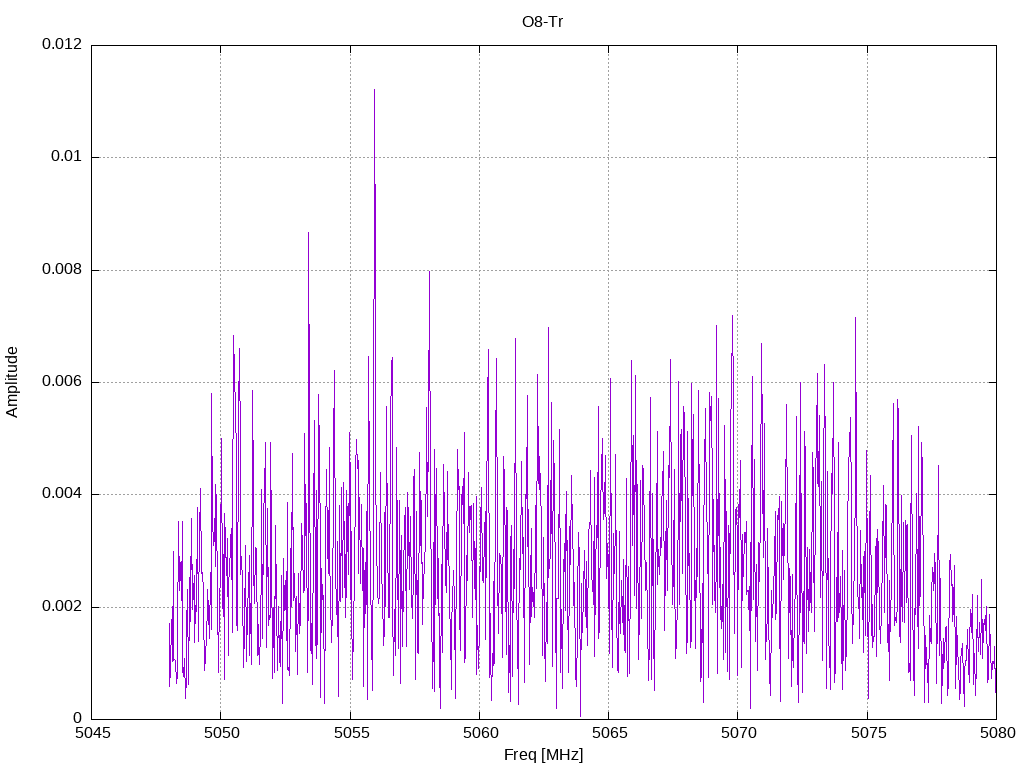Click the 0.012 y-axis tick value
The image size is (1024, 768).
coord(62,44)
